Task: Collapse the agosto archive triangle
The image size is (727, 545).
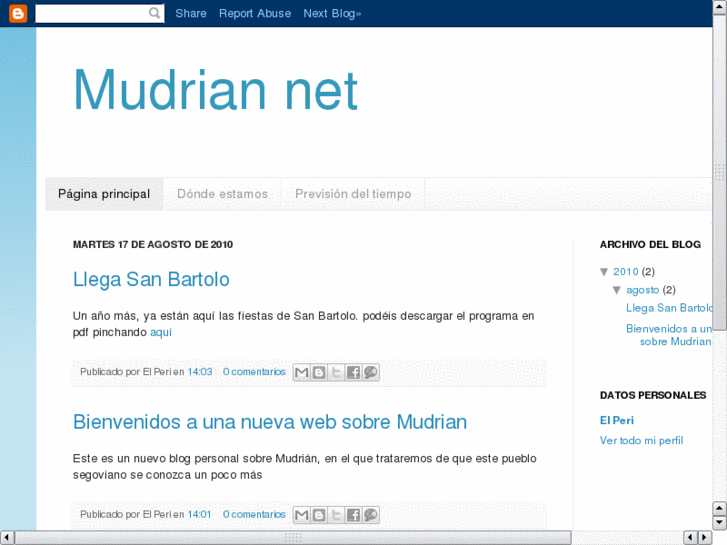Action: (x=617, y=290)
